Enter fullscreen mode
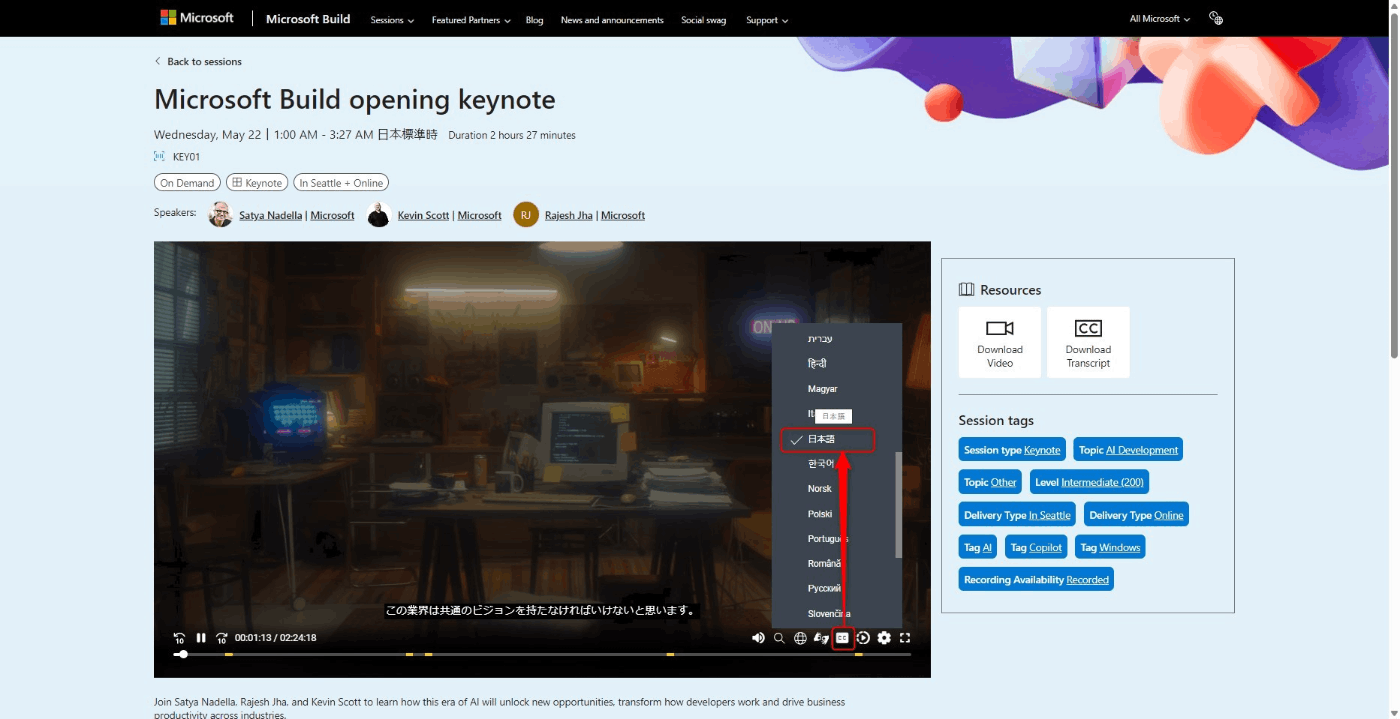The width and height of the screenshot is (1400, 719). point(905,638)
